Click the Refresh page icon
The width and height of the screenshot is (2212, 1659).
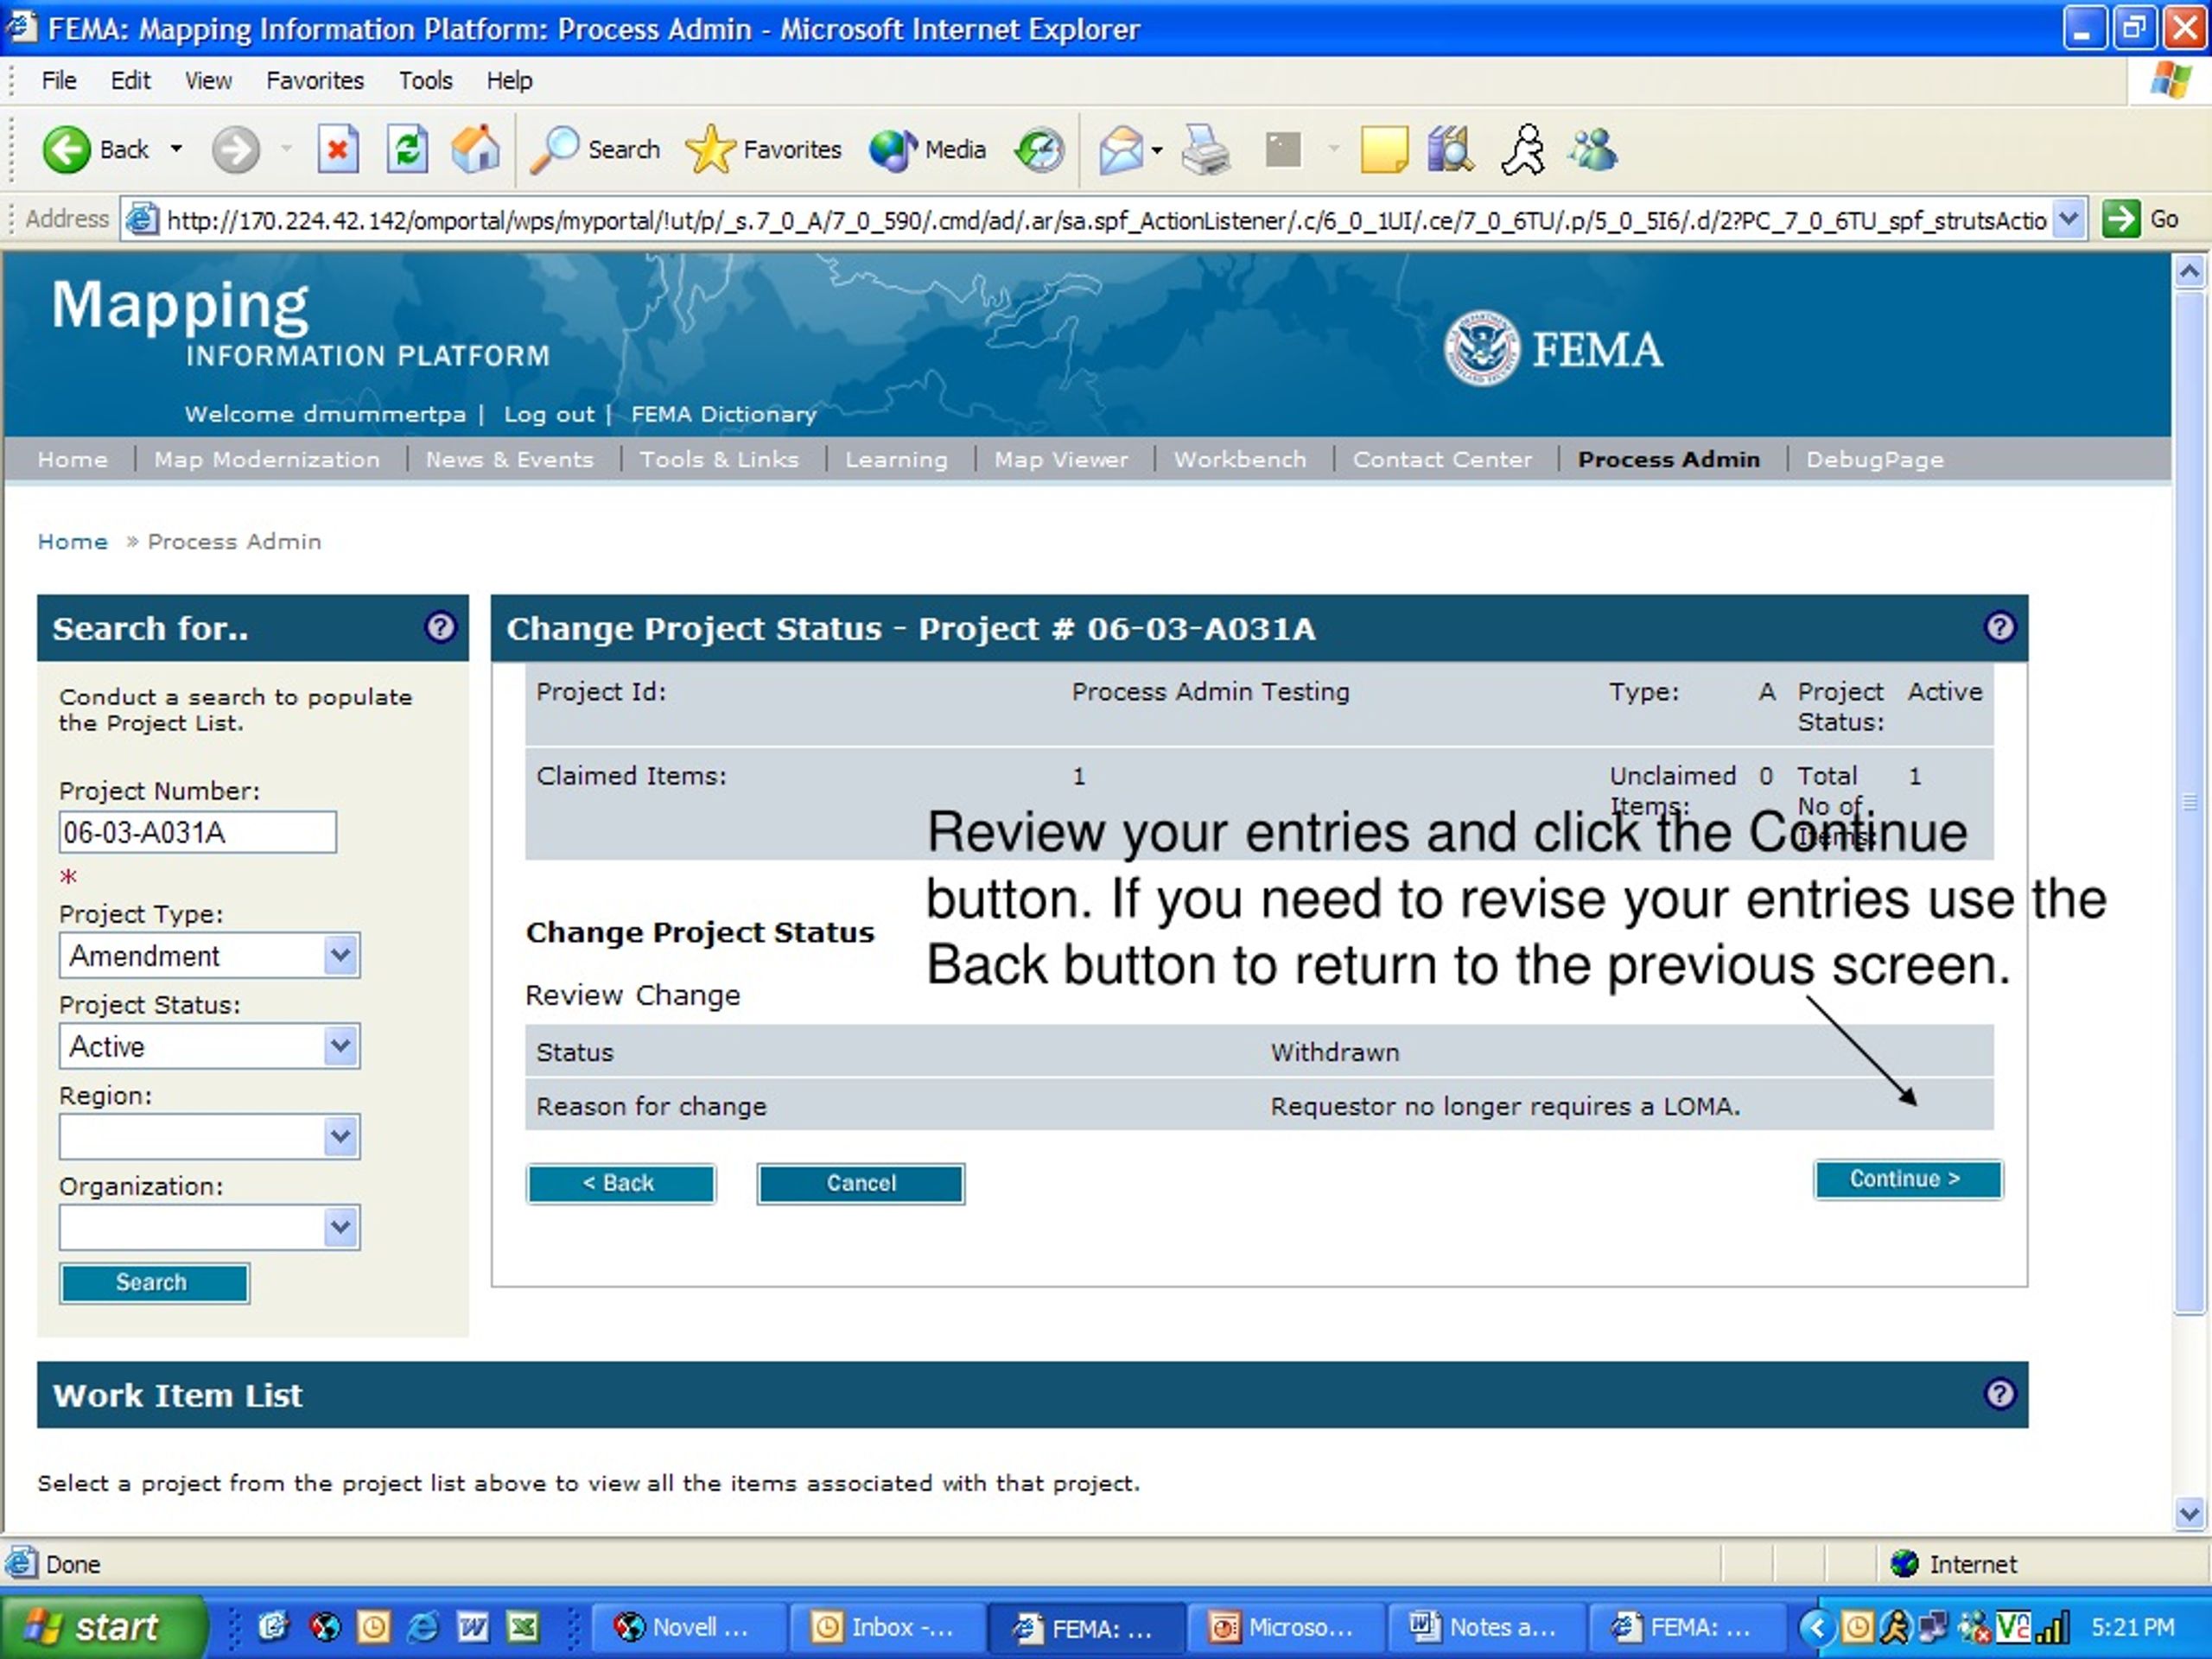click(407, 150)
